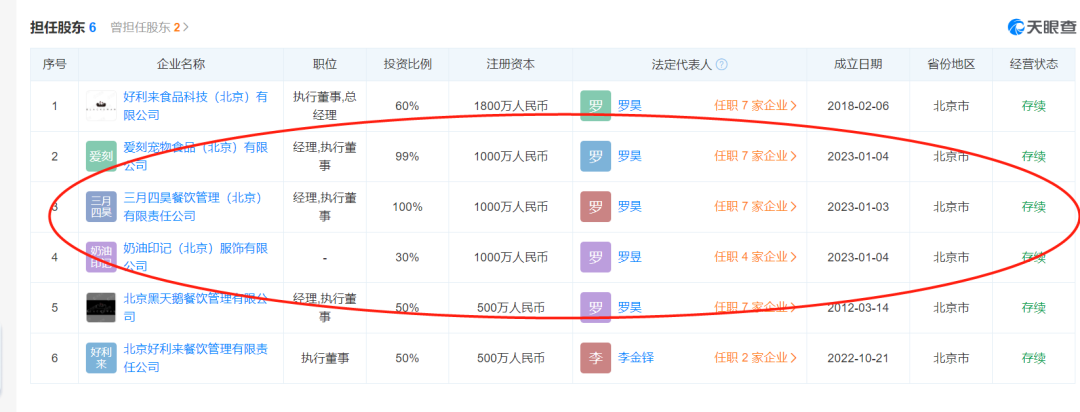1080x412 pixels.
Task: Click the 1800万人民币 registered capital cell
Action: click(x=510, y=106)
